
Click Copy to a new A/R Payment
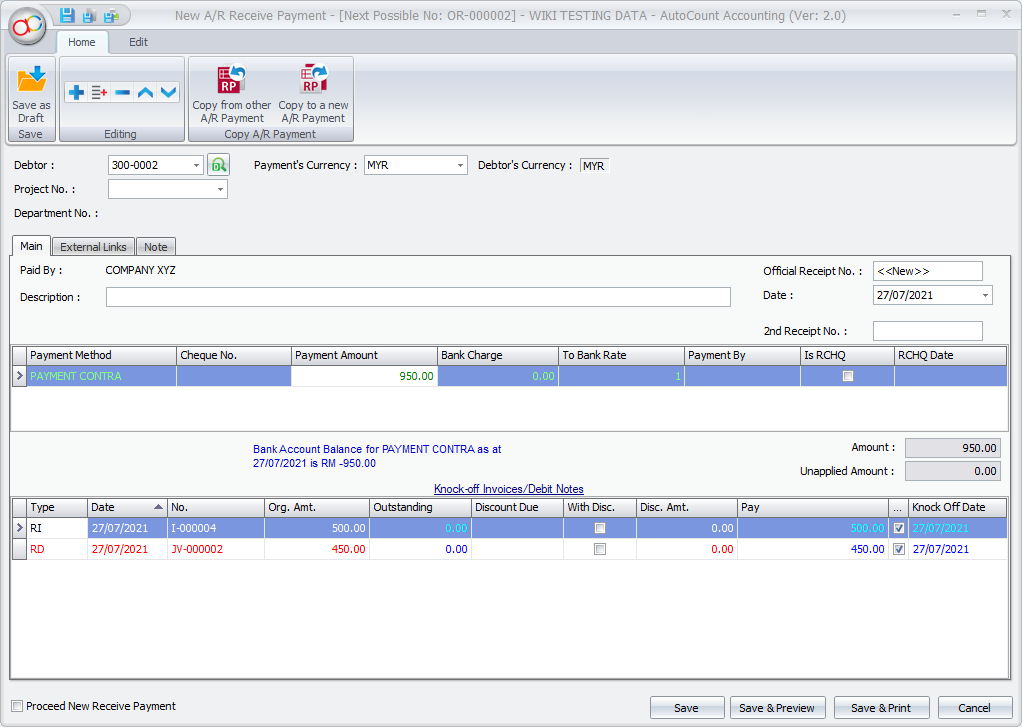[x=313, y=92]
